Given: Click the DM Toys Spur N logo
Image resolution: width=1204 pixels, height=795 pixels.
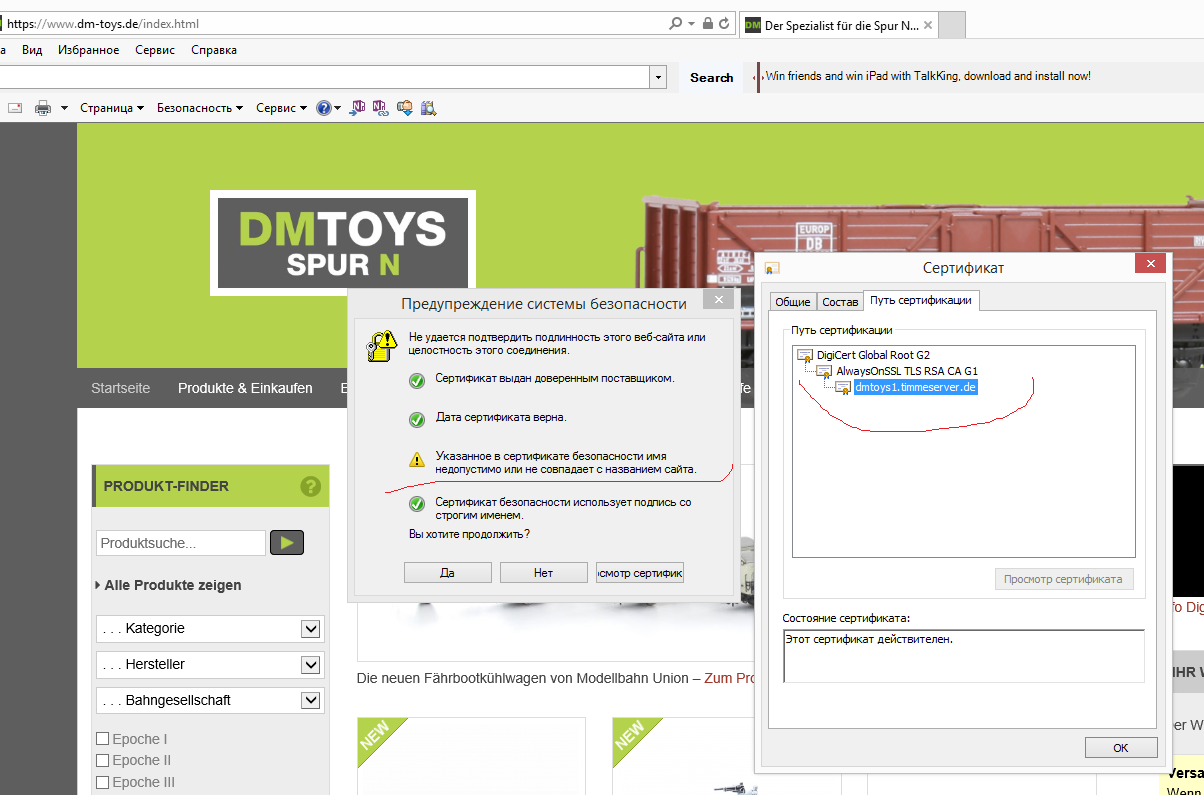Looking at the screenshot, I should click(343, 243).
